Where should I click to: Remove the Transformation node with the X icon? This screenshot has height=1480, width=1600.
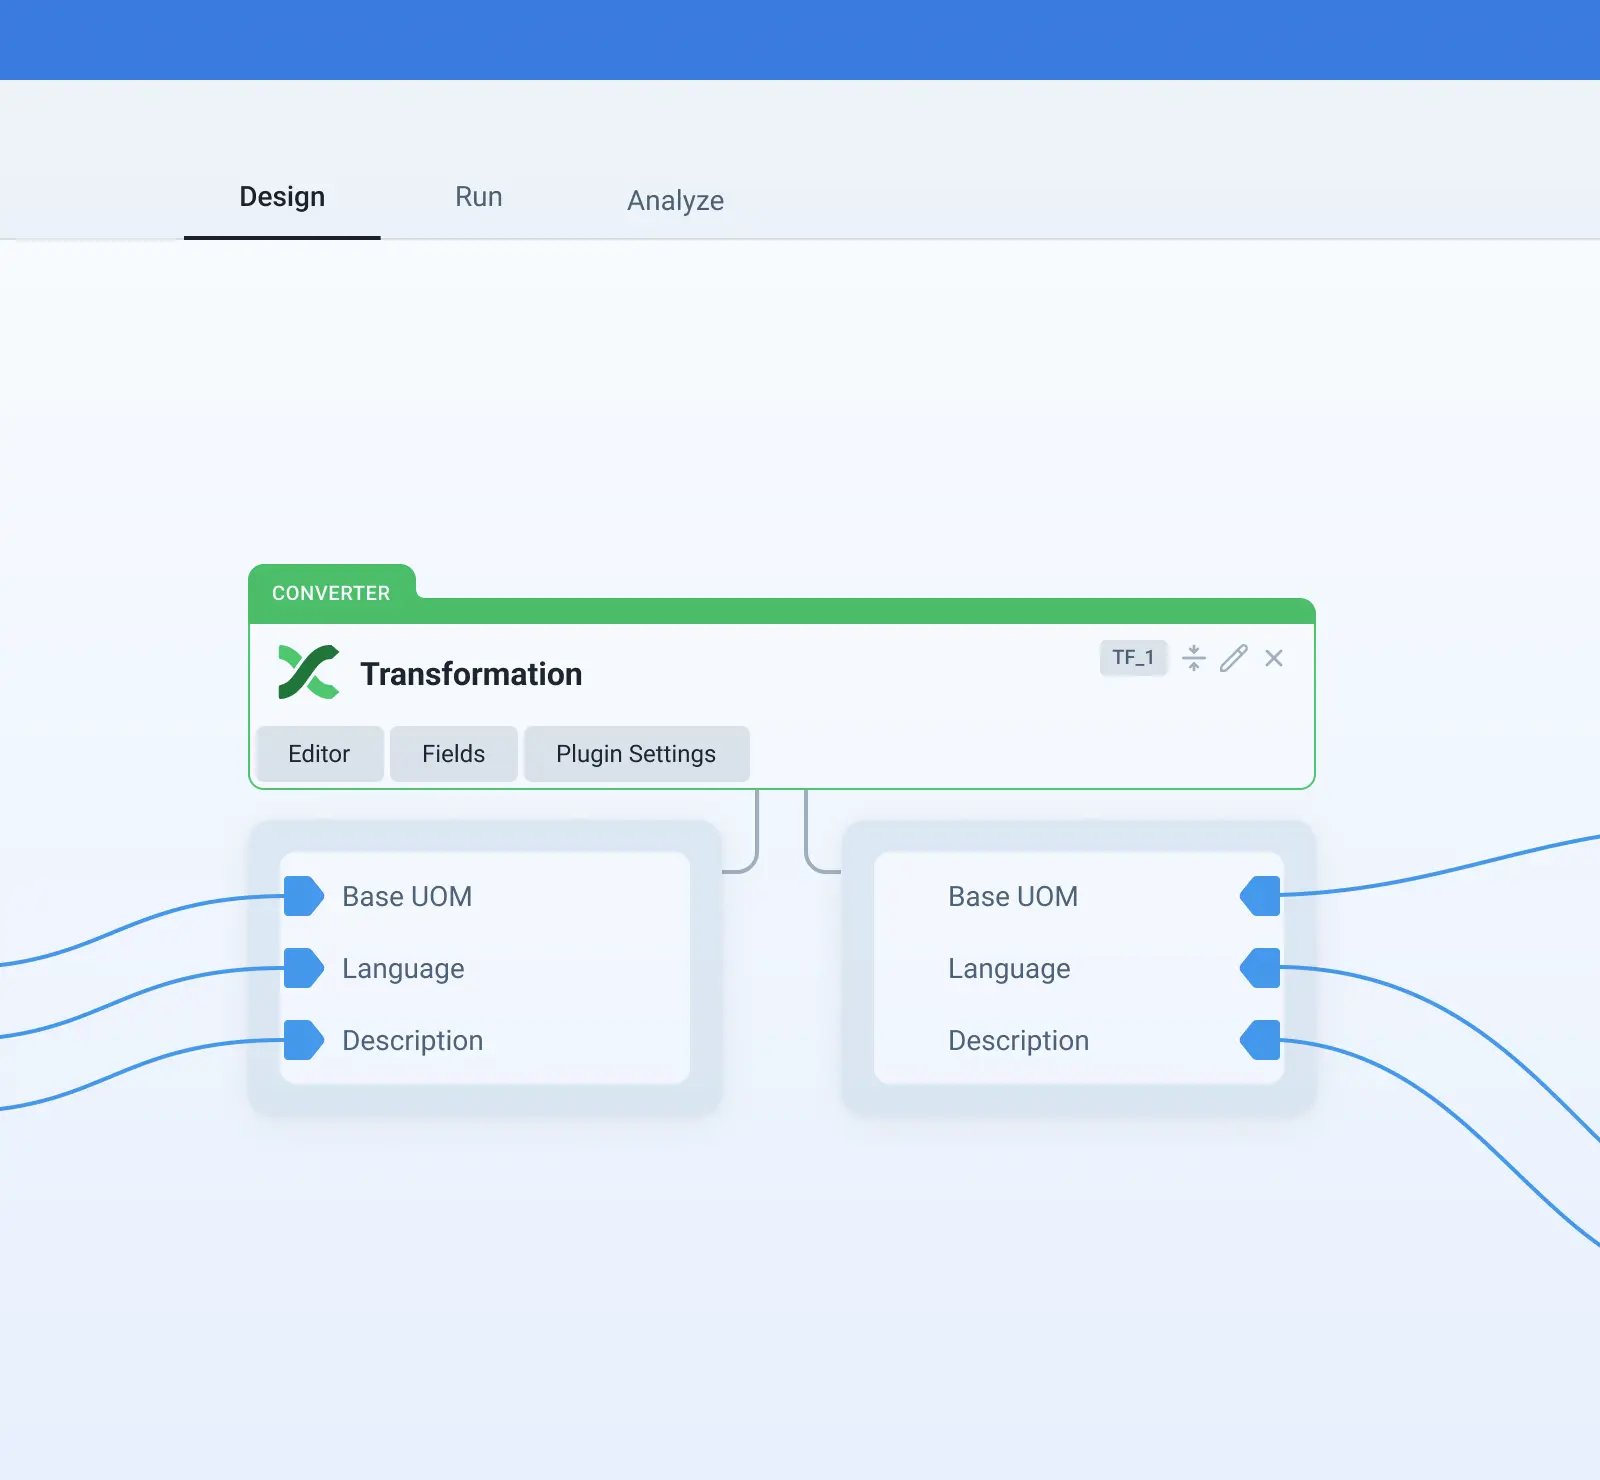tap(1274, 658)
